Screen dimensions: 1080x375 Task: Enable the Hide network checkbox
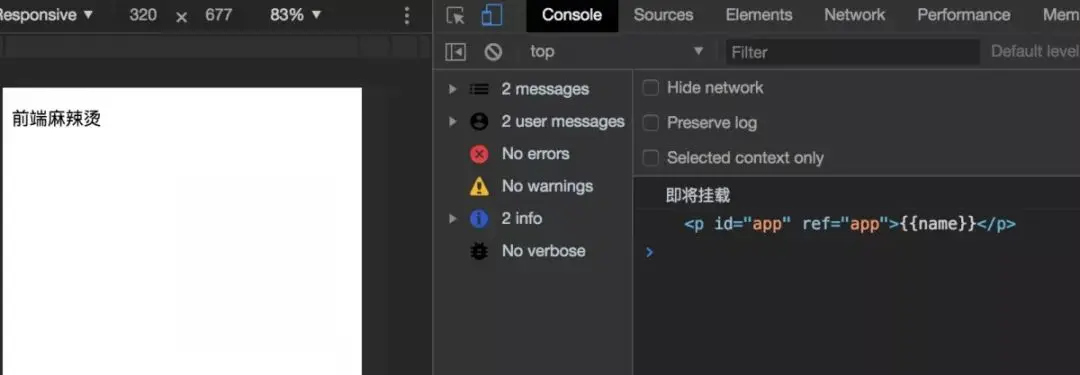(x=651, y=88)
